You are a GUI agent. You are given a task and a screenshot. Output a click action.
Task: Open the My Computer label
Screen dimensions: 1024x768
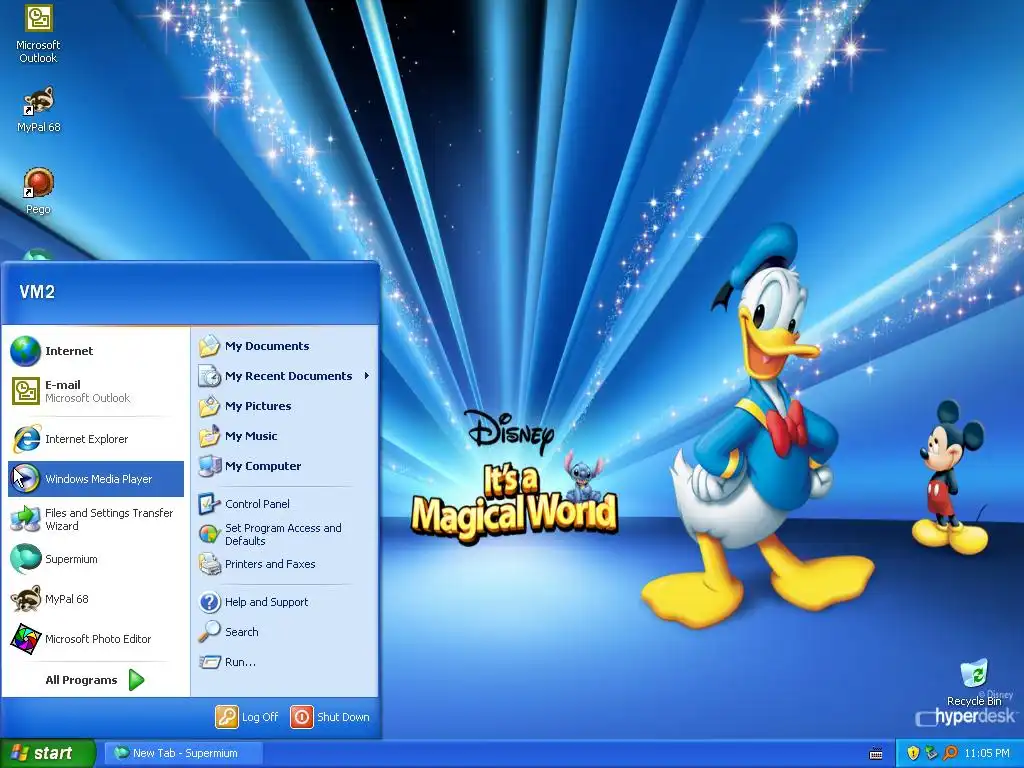click(x=263, y=466)
